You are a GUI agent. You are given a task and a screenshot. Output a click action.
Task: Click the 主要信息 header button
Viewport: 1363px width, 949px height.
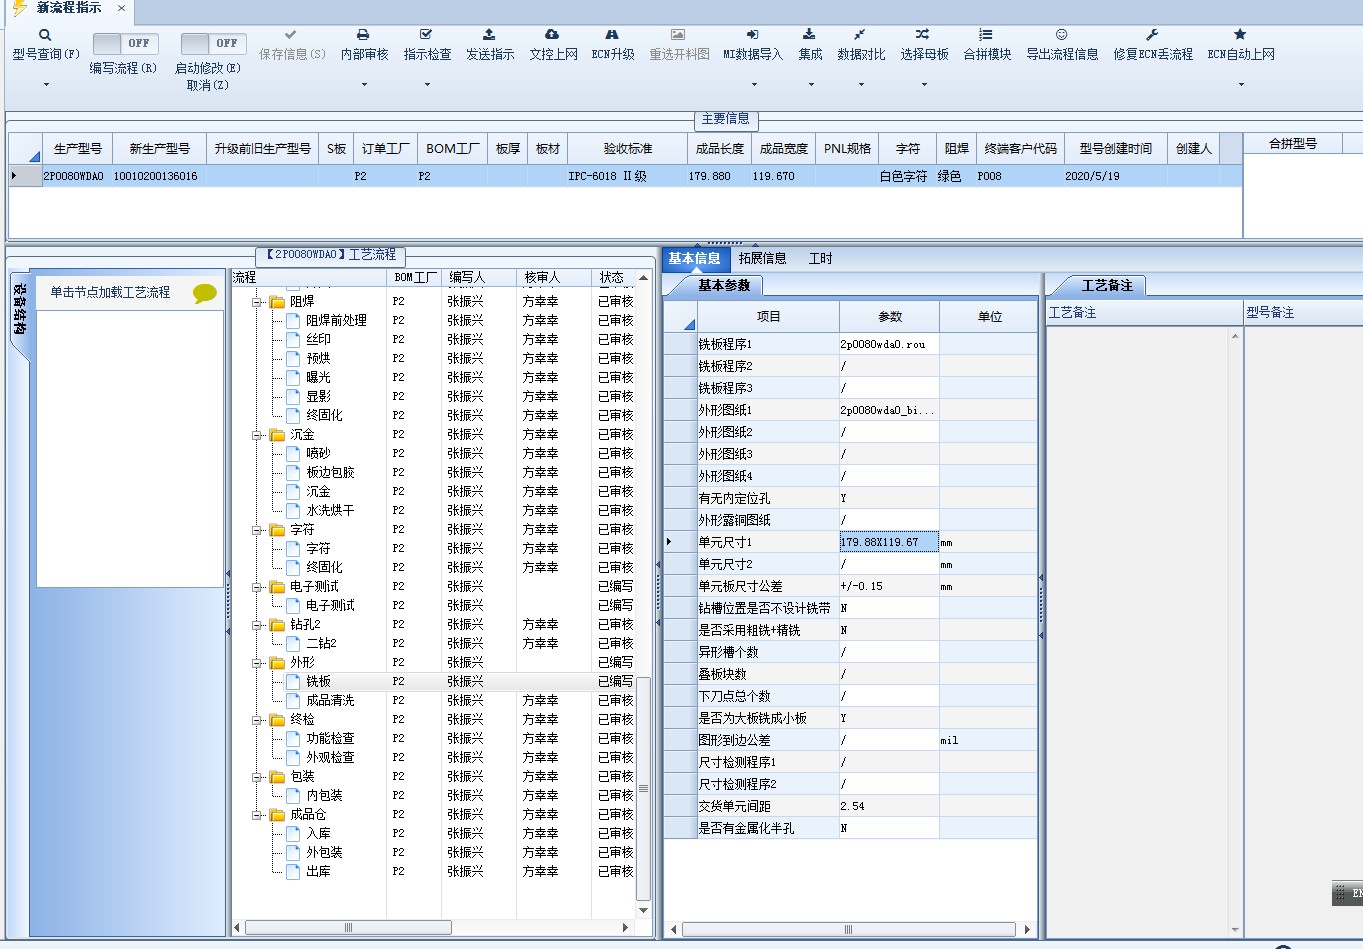tap(725, 119)
